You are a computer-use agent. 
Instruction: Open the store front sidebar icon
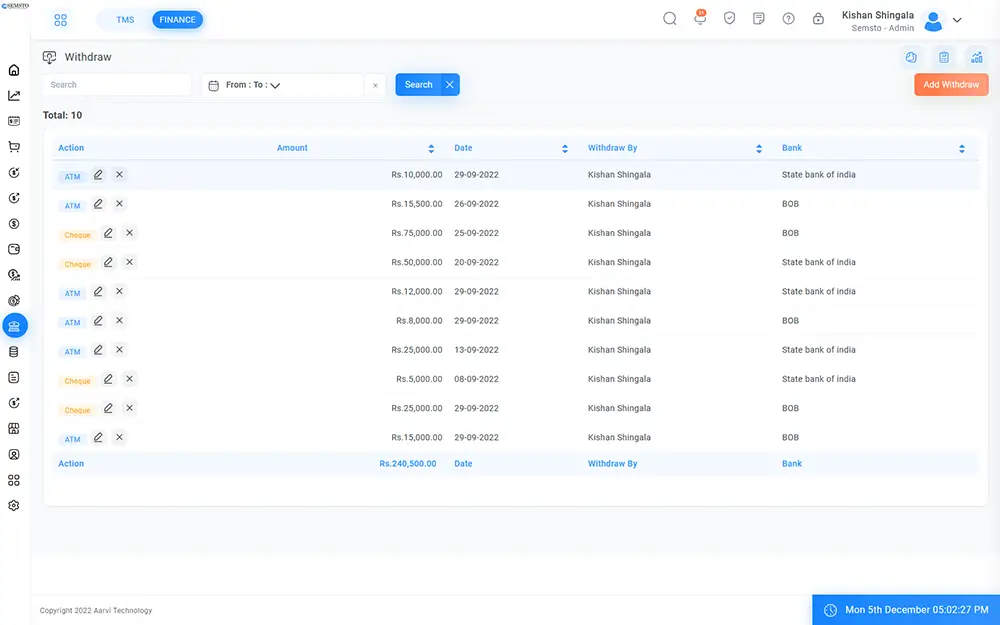14,429
